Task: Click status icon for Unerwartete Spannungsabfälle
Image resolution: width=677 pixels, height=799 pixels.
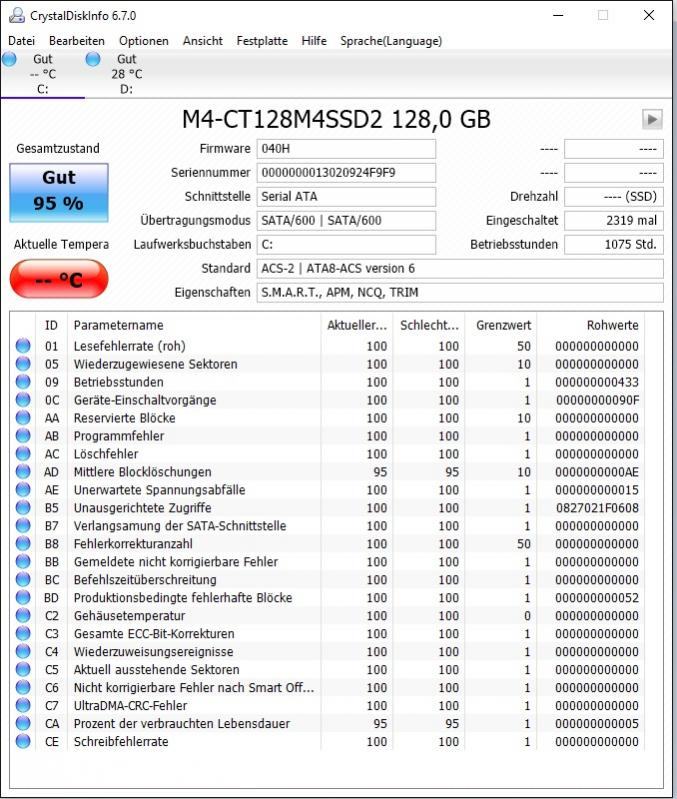Action: pyautogui.click(x=23, y=490)
